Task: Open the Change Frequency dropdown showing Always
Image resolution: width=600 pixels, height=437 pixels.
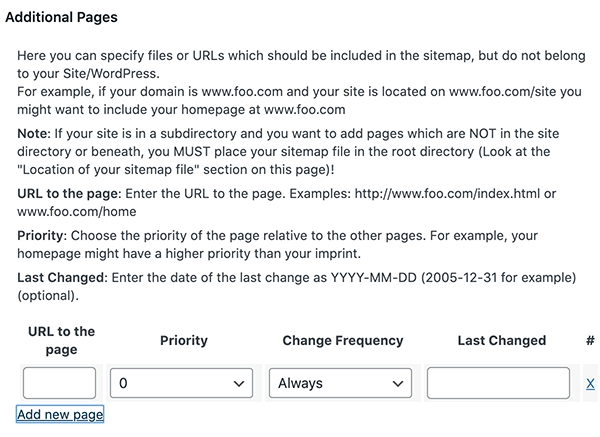Action: [x=340, y=383]
